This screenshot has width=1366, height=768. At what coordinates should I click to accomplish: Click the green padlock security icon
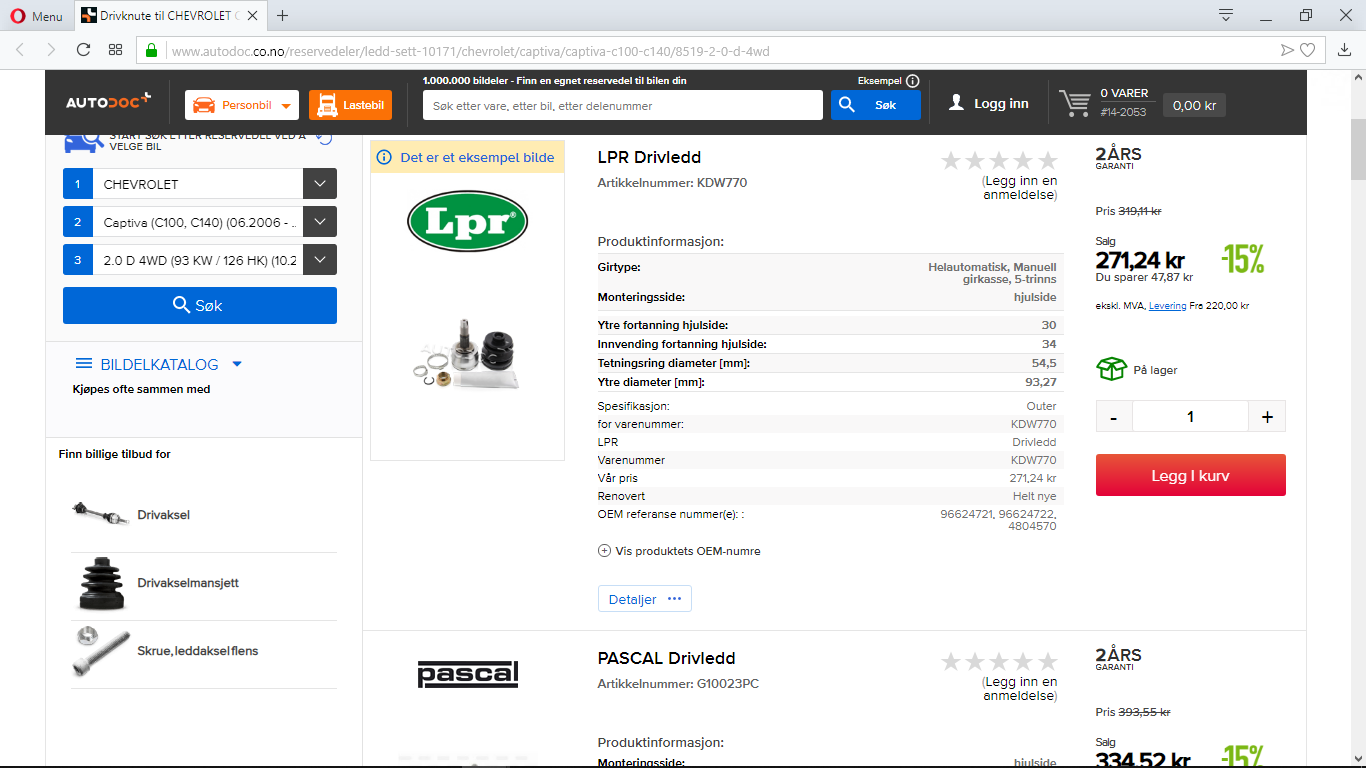152,50
